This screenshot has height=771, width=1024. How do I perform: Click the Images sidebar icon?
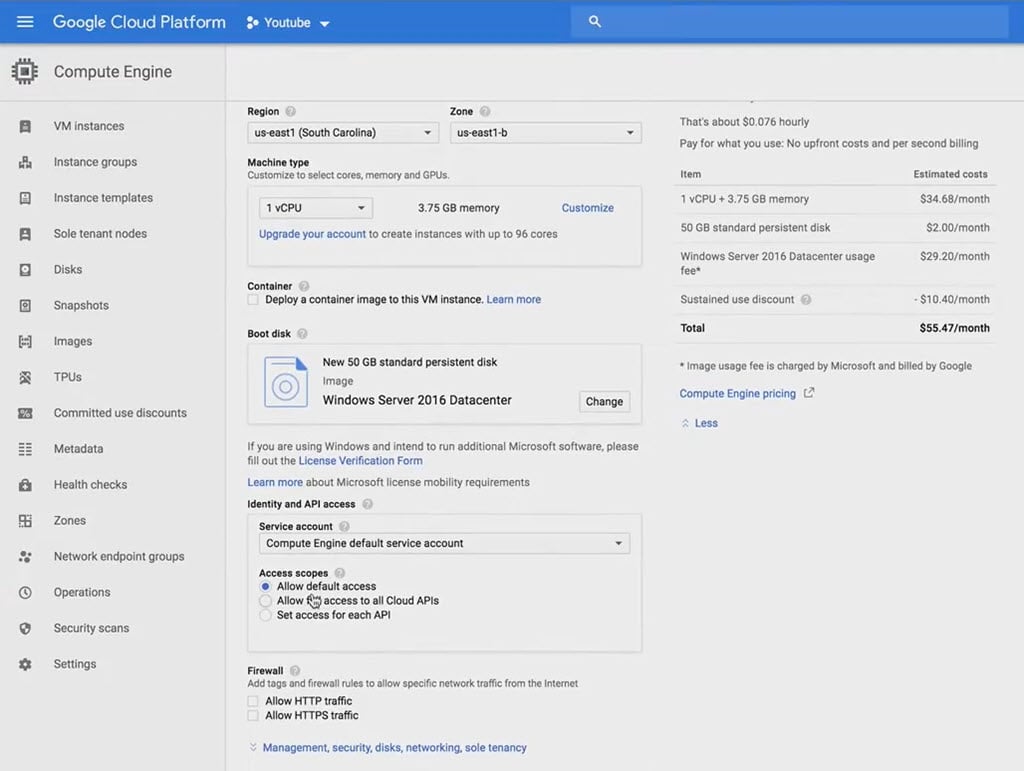coord(25,341)
